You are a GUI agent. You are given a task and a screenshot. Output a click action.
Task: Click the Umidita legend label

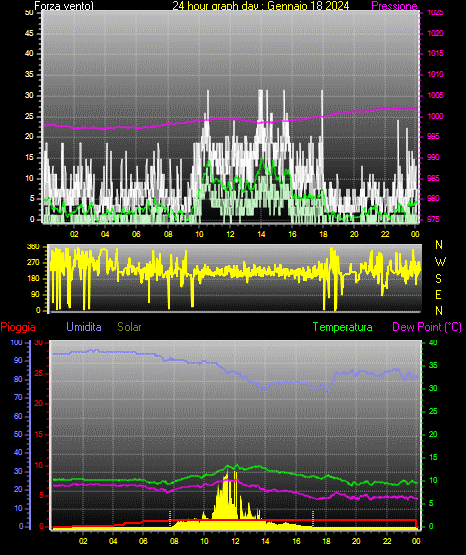84,327
